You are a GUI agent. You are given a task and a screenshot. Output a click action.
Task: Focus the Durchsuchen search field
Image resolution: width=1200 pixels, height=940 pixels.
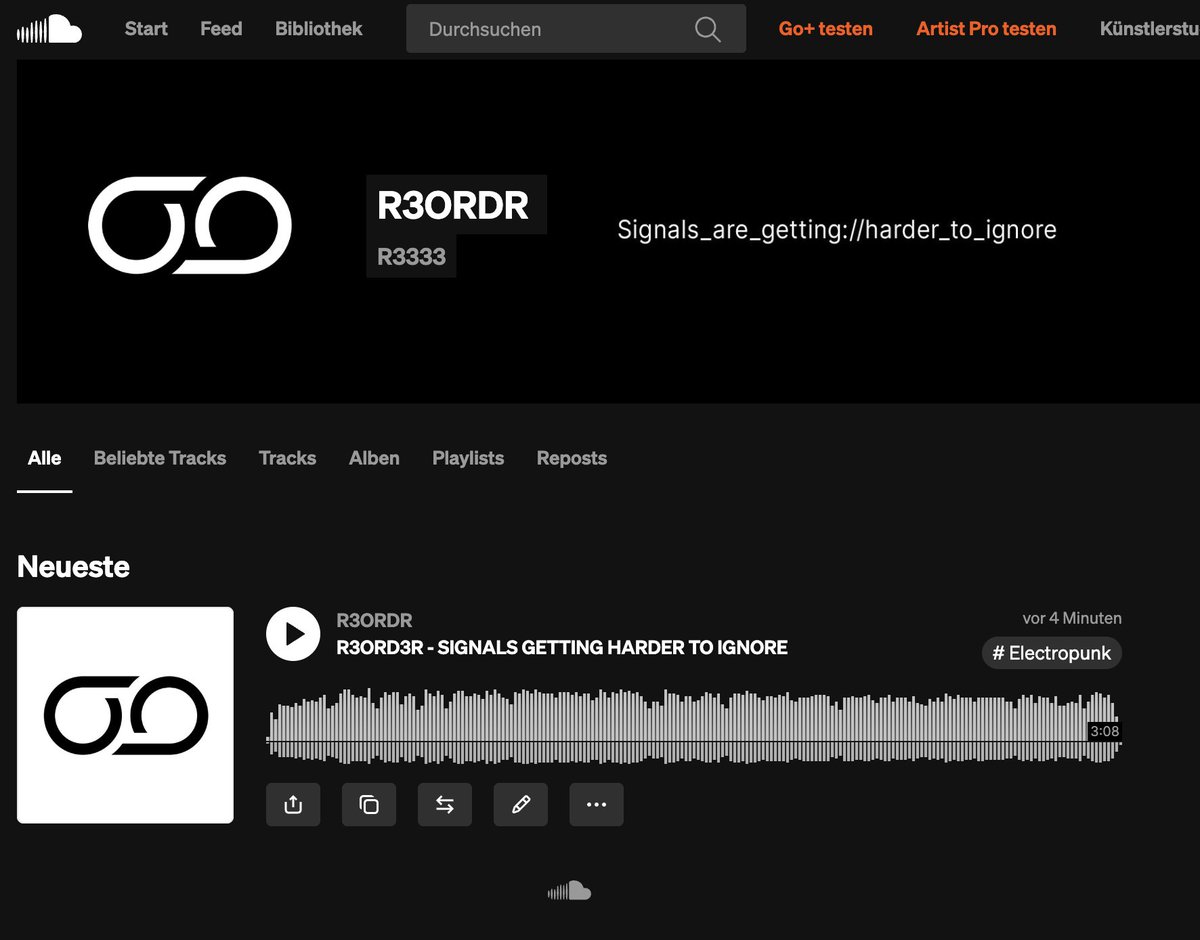tap(576, 29)
